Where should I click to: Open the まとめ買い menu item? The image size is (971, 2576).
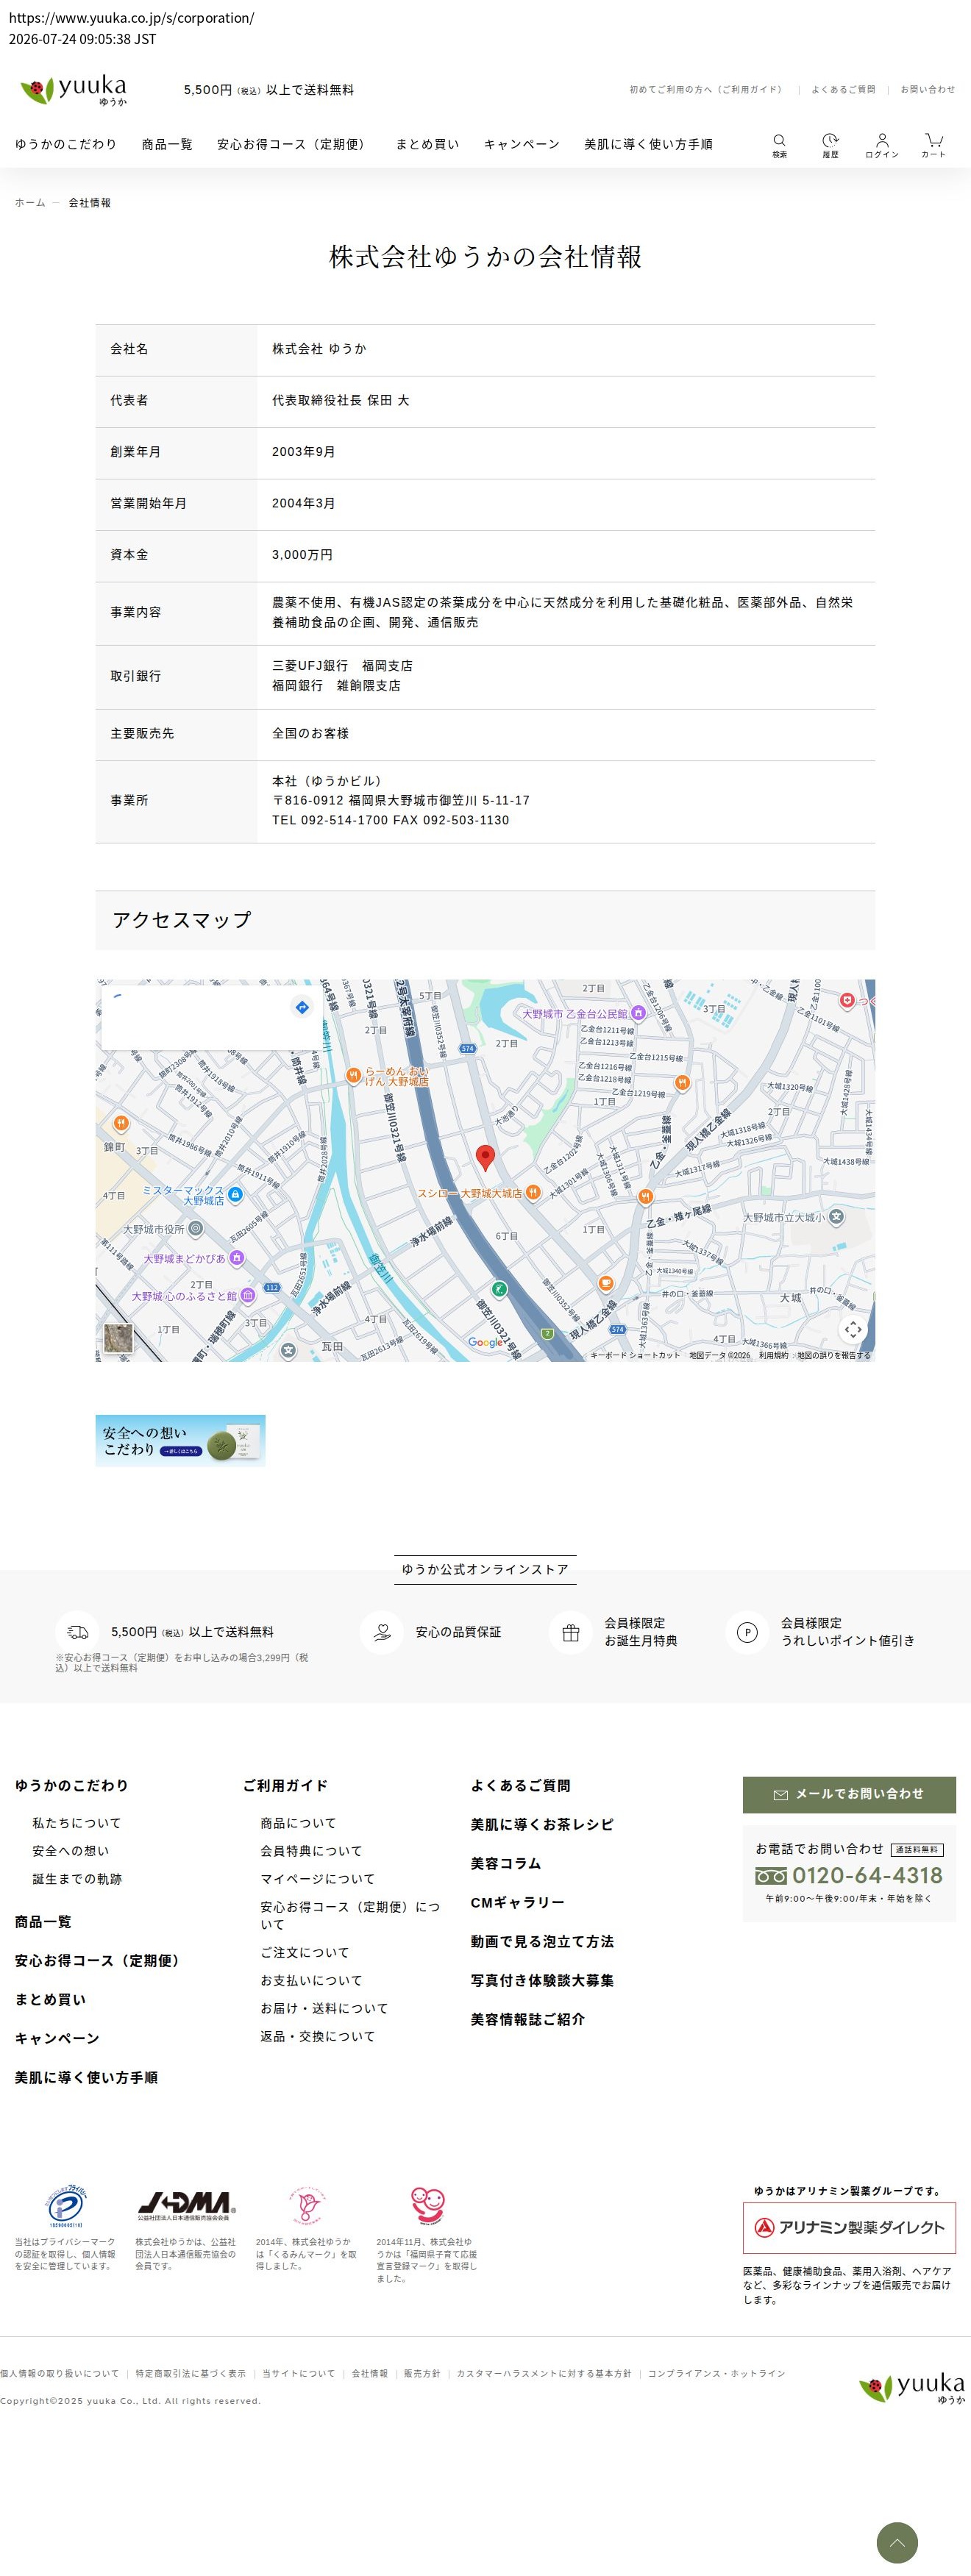pos(427,144)
